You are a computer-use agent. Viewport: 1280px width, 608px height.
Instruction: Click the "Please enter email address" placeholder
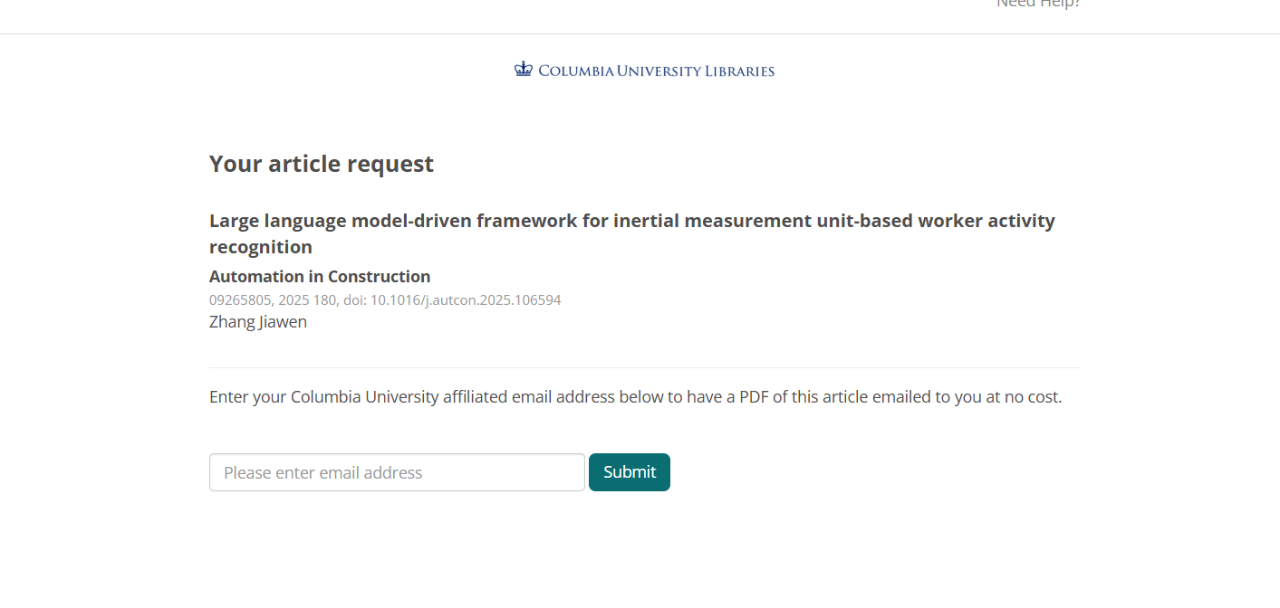point(323,472)
